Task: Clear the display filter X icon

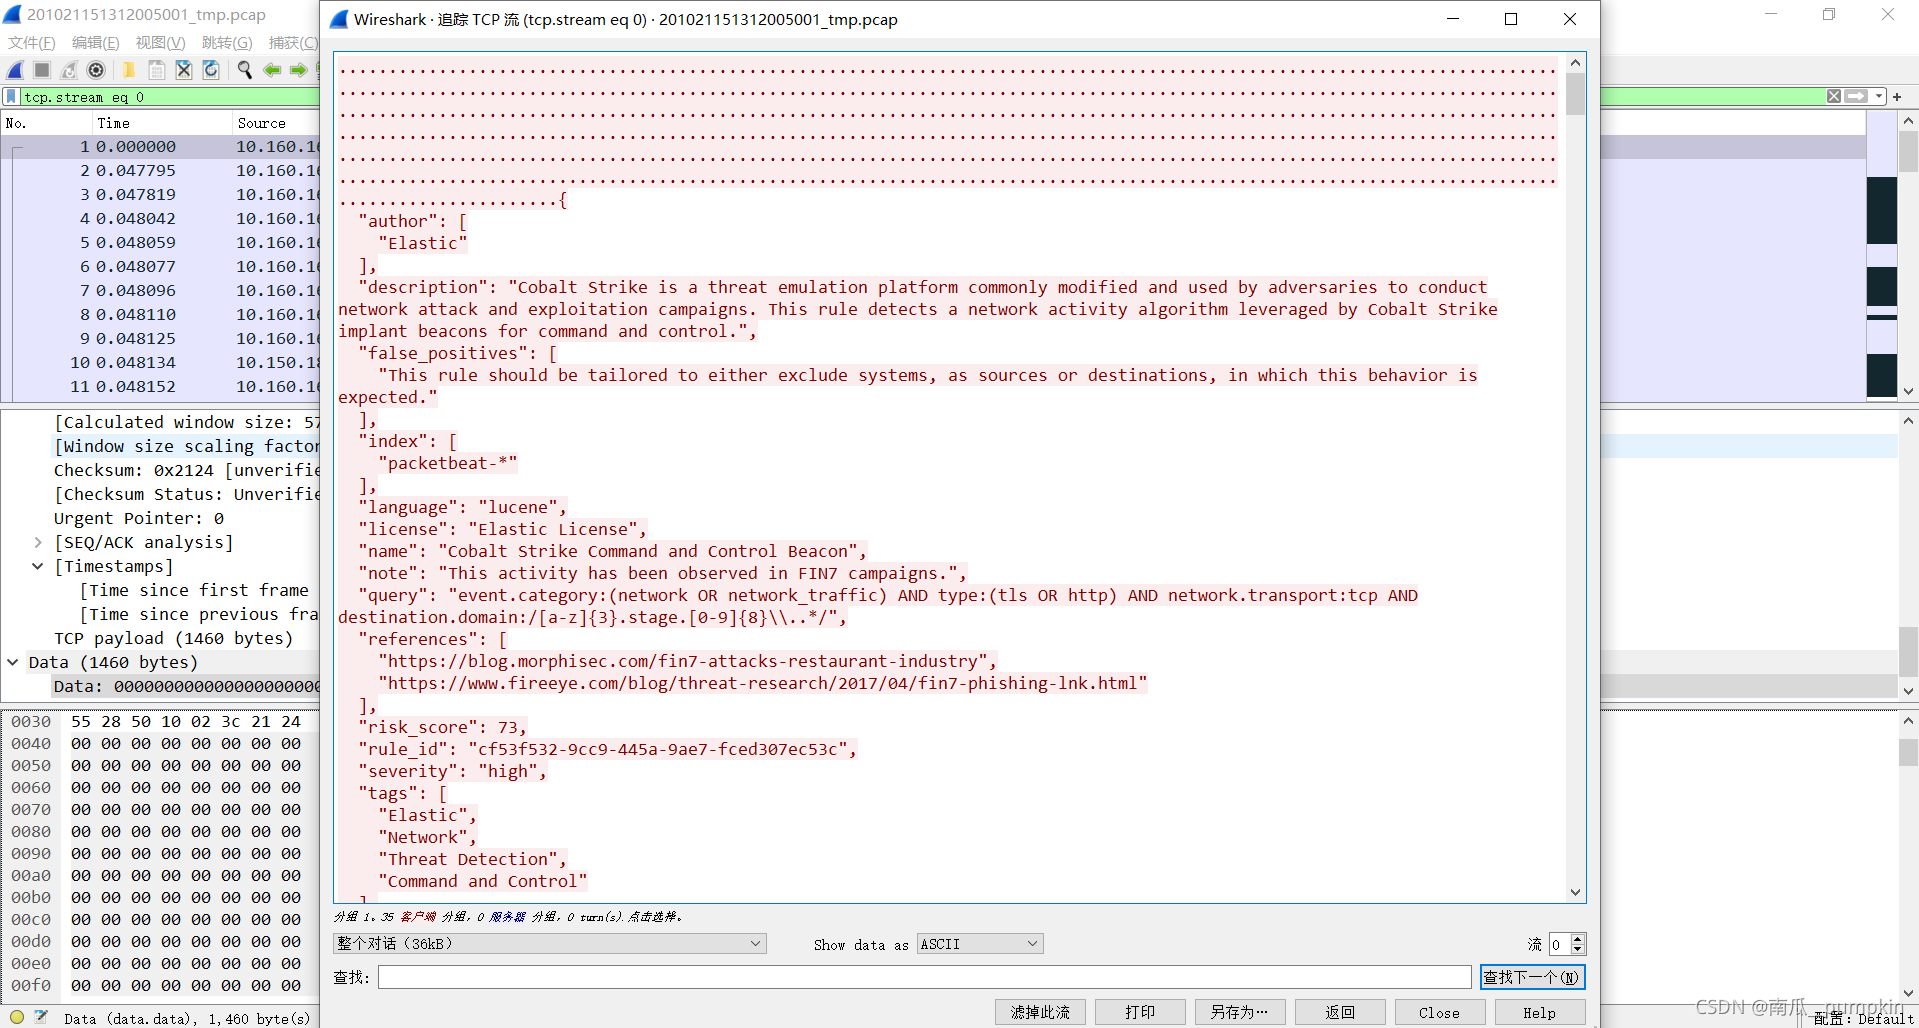Action: coord(1834,96)
